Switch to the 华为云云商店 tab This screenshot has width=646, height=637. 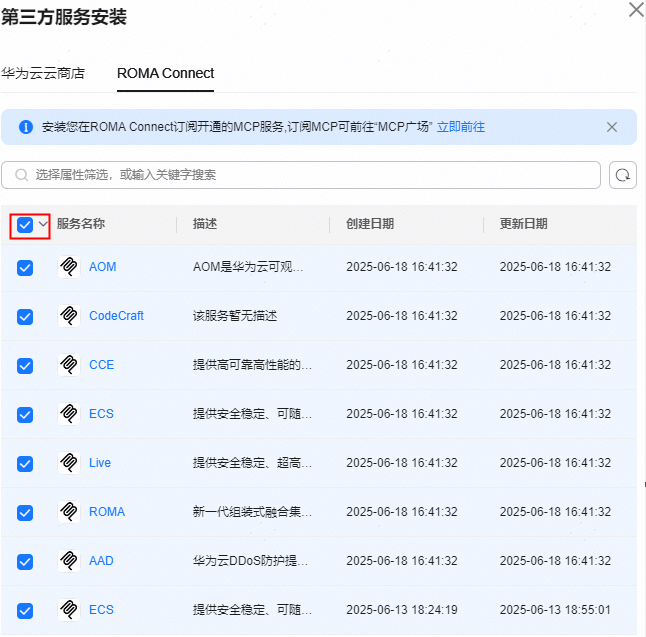pyautogui.click(x=43, y=73)
